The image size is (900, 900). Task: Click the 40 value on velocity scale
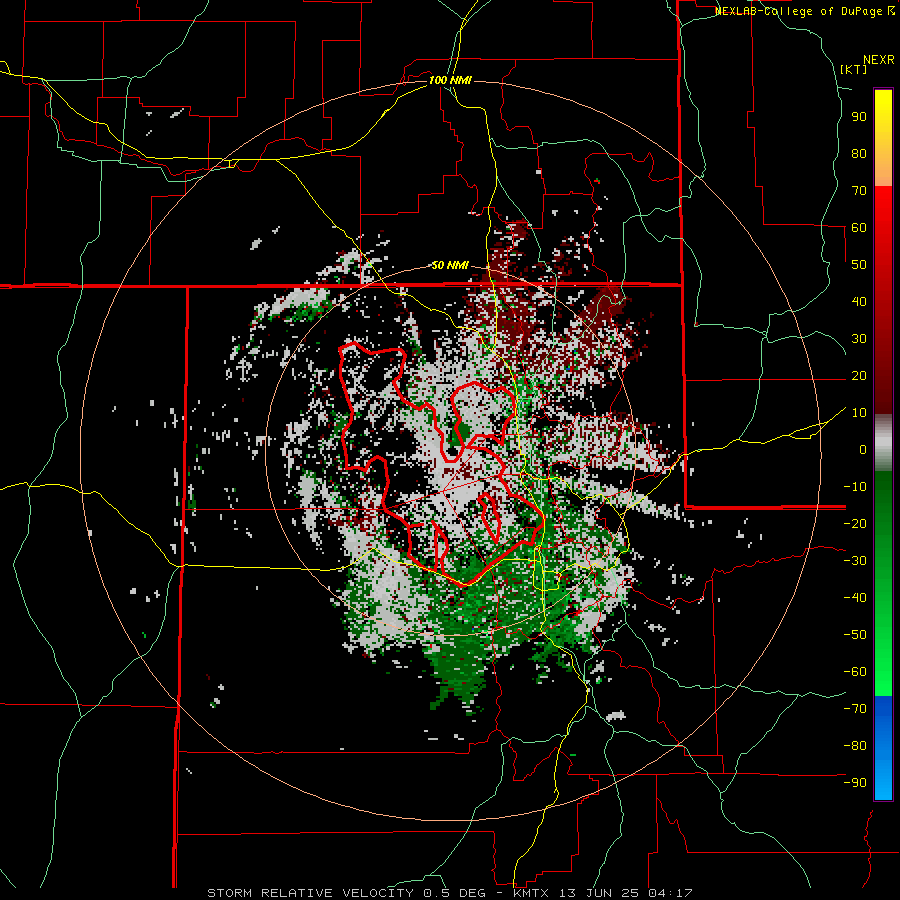pos(859,301)
